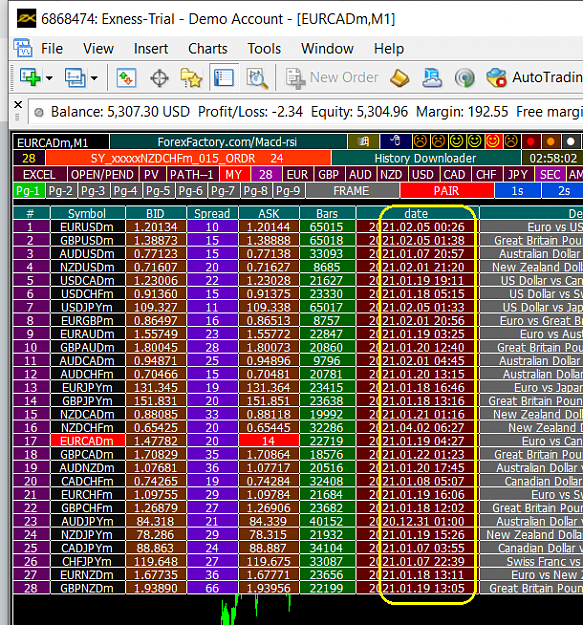The image size is (583, 625).
Task: Open the Strategy Tester magnifier icon
Action: [x=257, y=77]
